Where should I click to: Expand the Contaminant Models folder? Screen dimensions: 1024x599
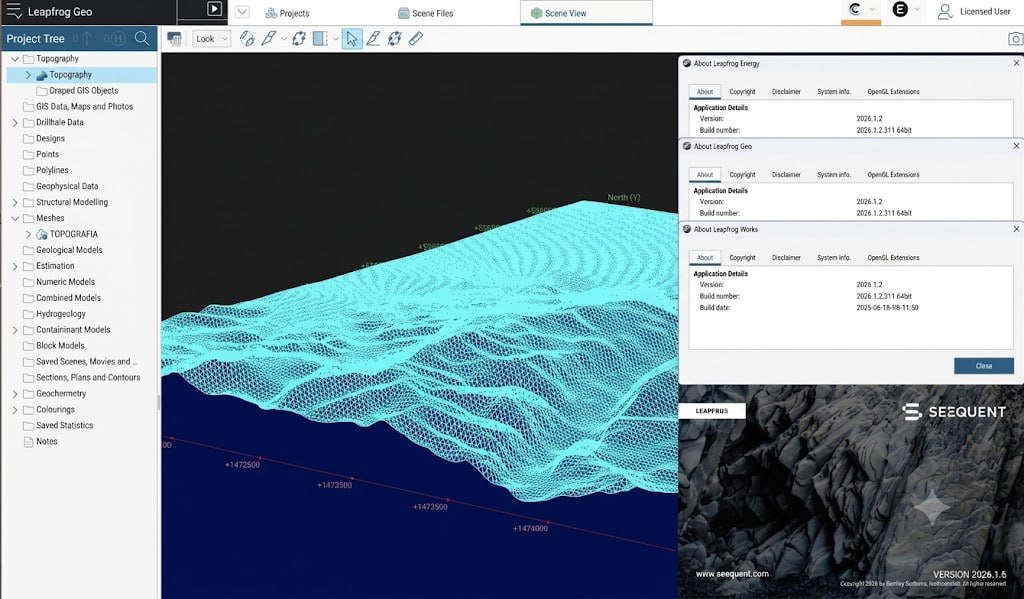pyautogui.click(x=15, y=330)
